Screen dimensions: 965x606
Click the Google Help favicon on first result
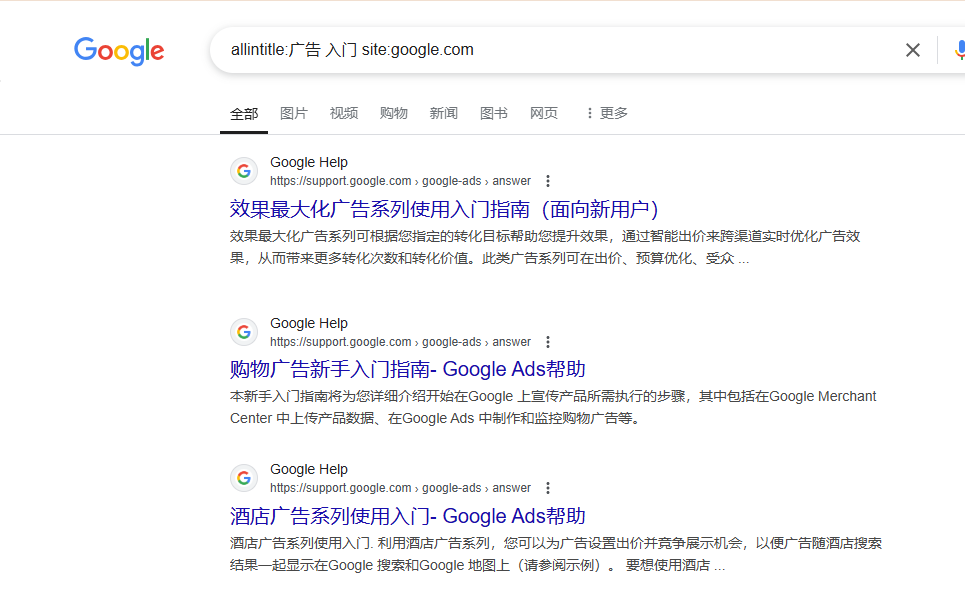(243, 170)
